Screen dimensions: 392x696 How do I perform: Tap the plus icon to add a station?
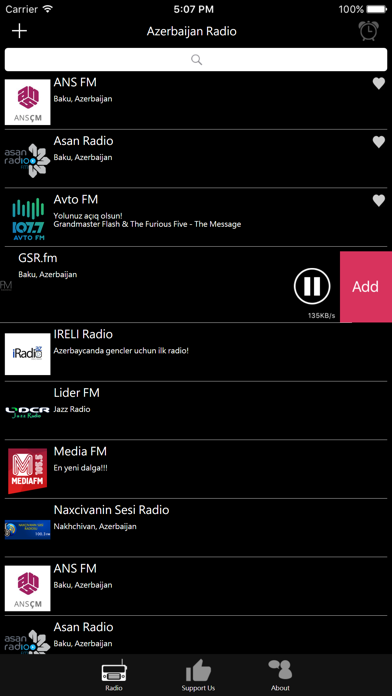tap(20, 31)
